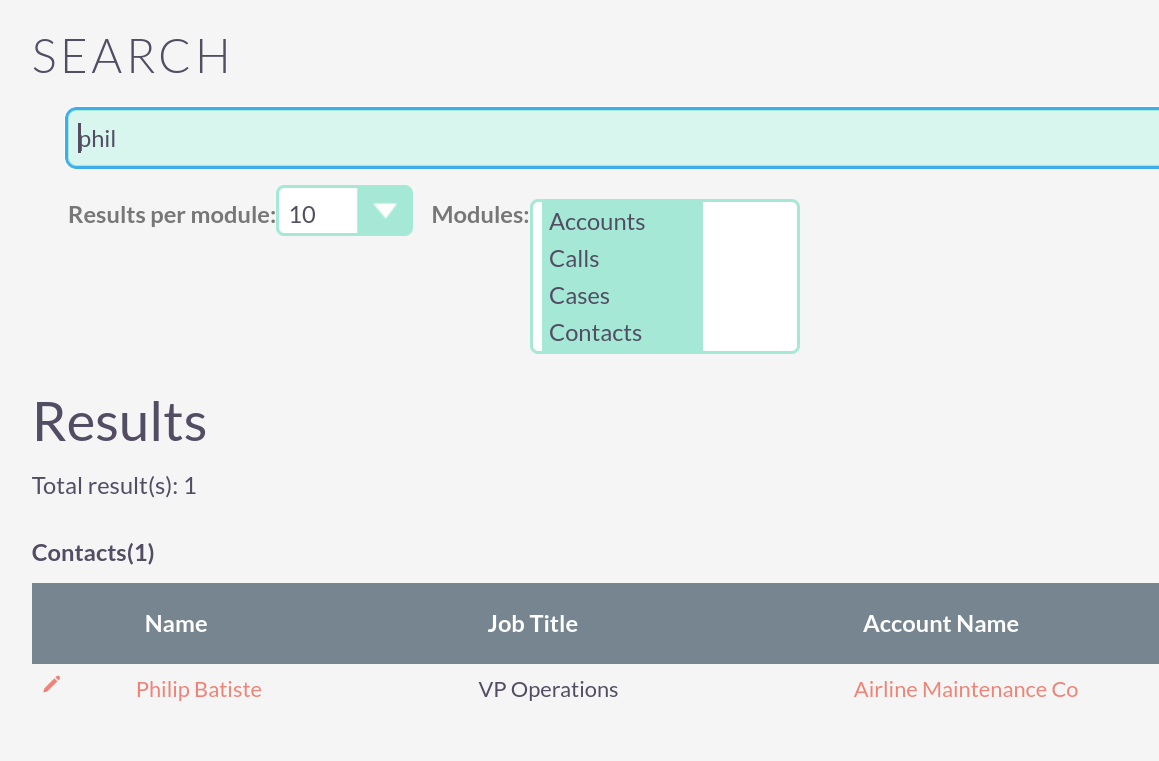
Task: Open the Airline Maintenance Co account link
Action: 966,690
